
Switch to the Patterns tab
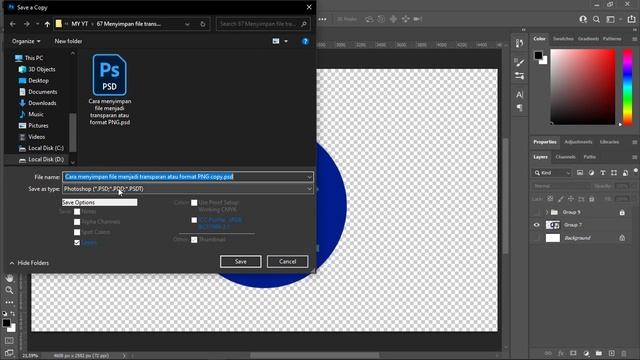point(612,39)
